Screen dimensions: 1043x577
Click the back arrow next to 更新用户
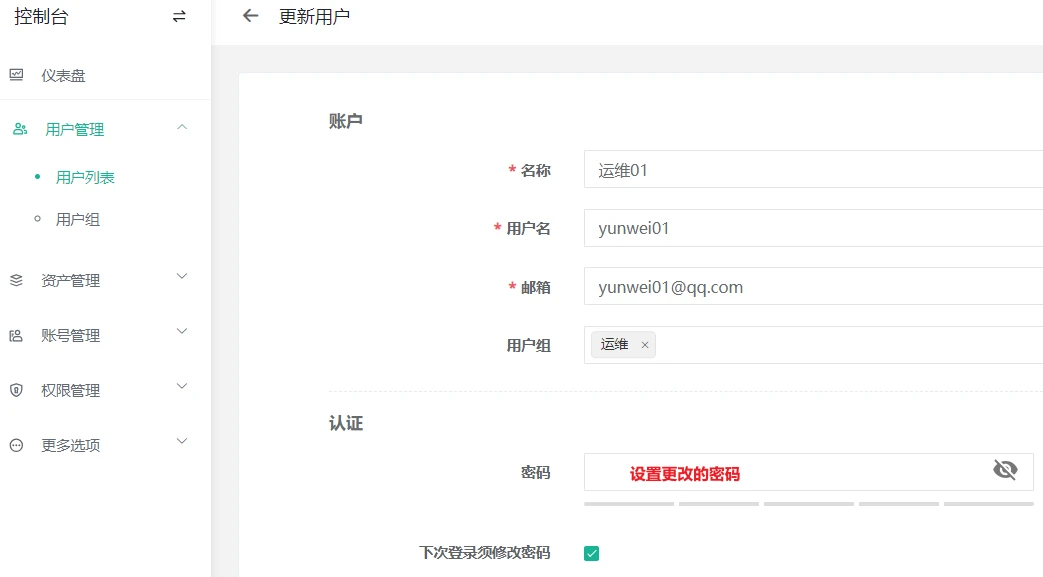(250, 15)
